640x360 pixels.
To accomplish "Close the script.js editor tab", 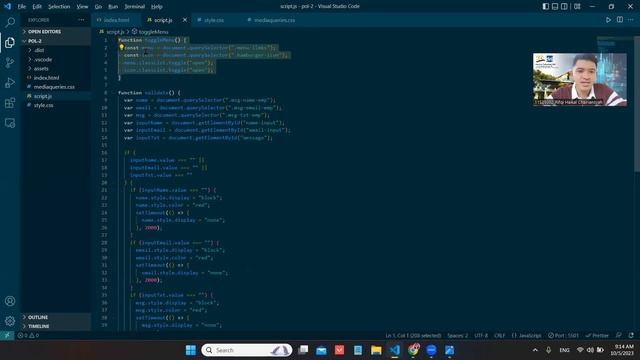I will click(184, 20).
